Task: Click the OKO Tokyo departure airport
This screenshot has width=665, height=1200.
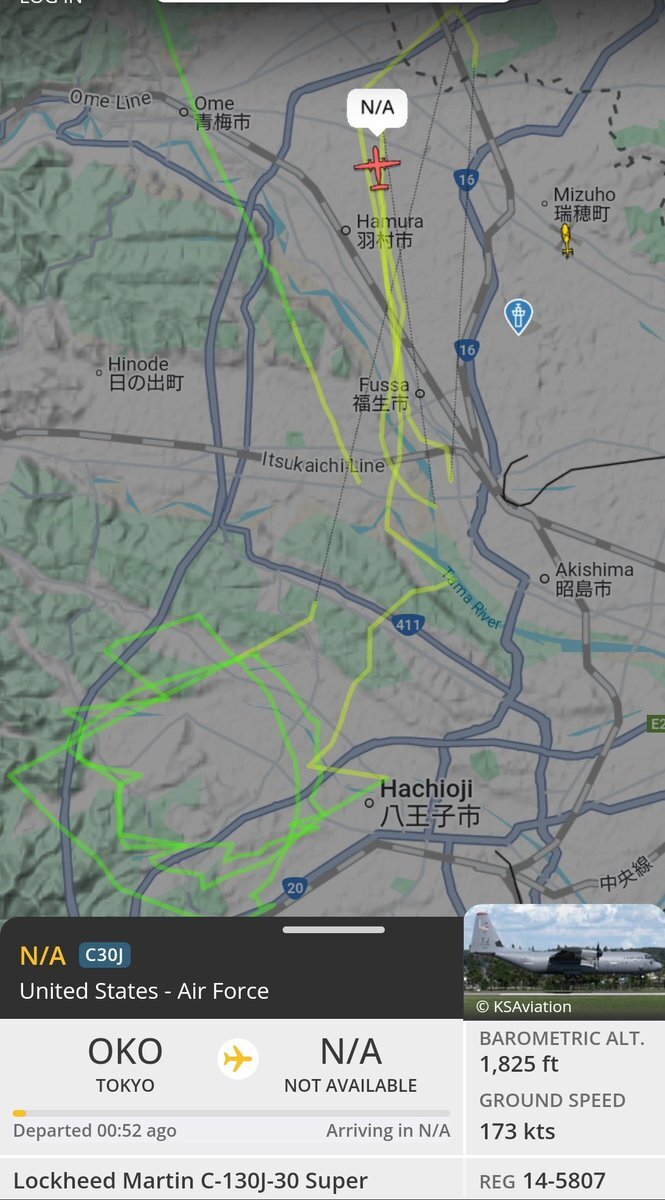Action: (x=125, y=1064)
